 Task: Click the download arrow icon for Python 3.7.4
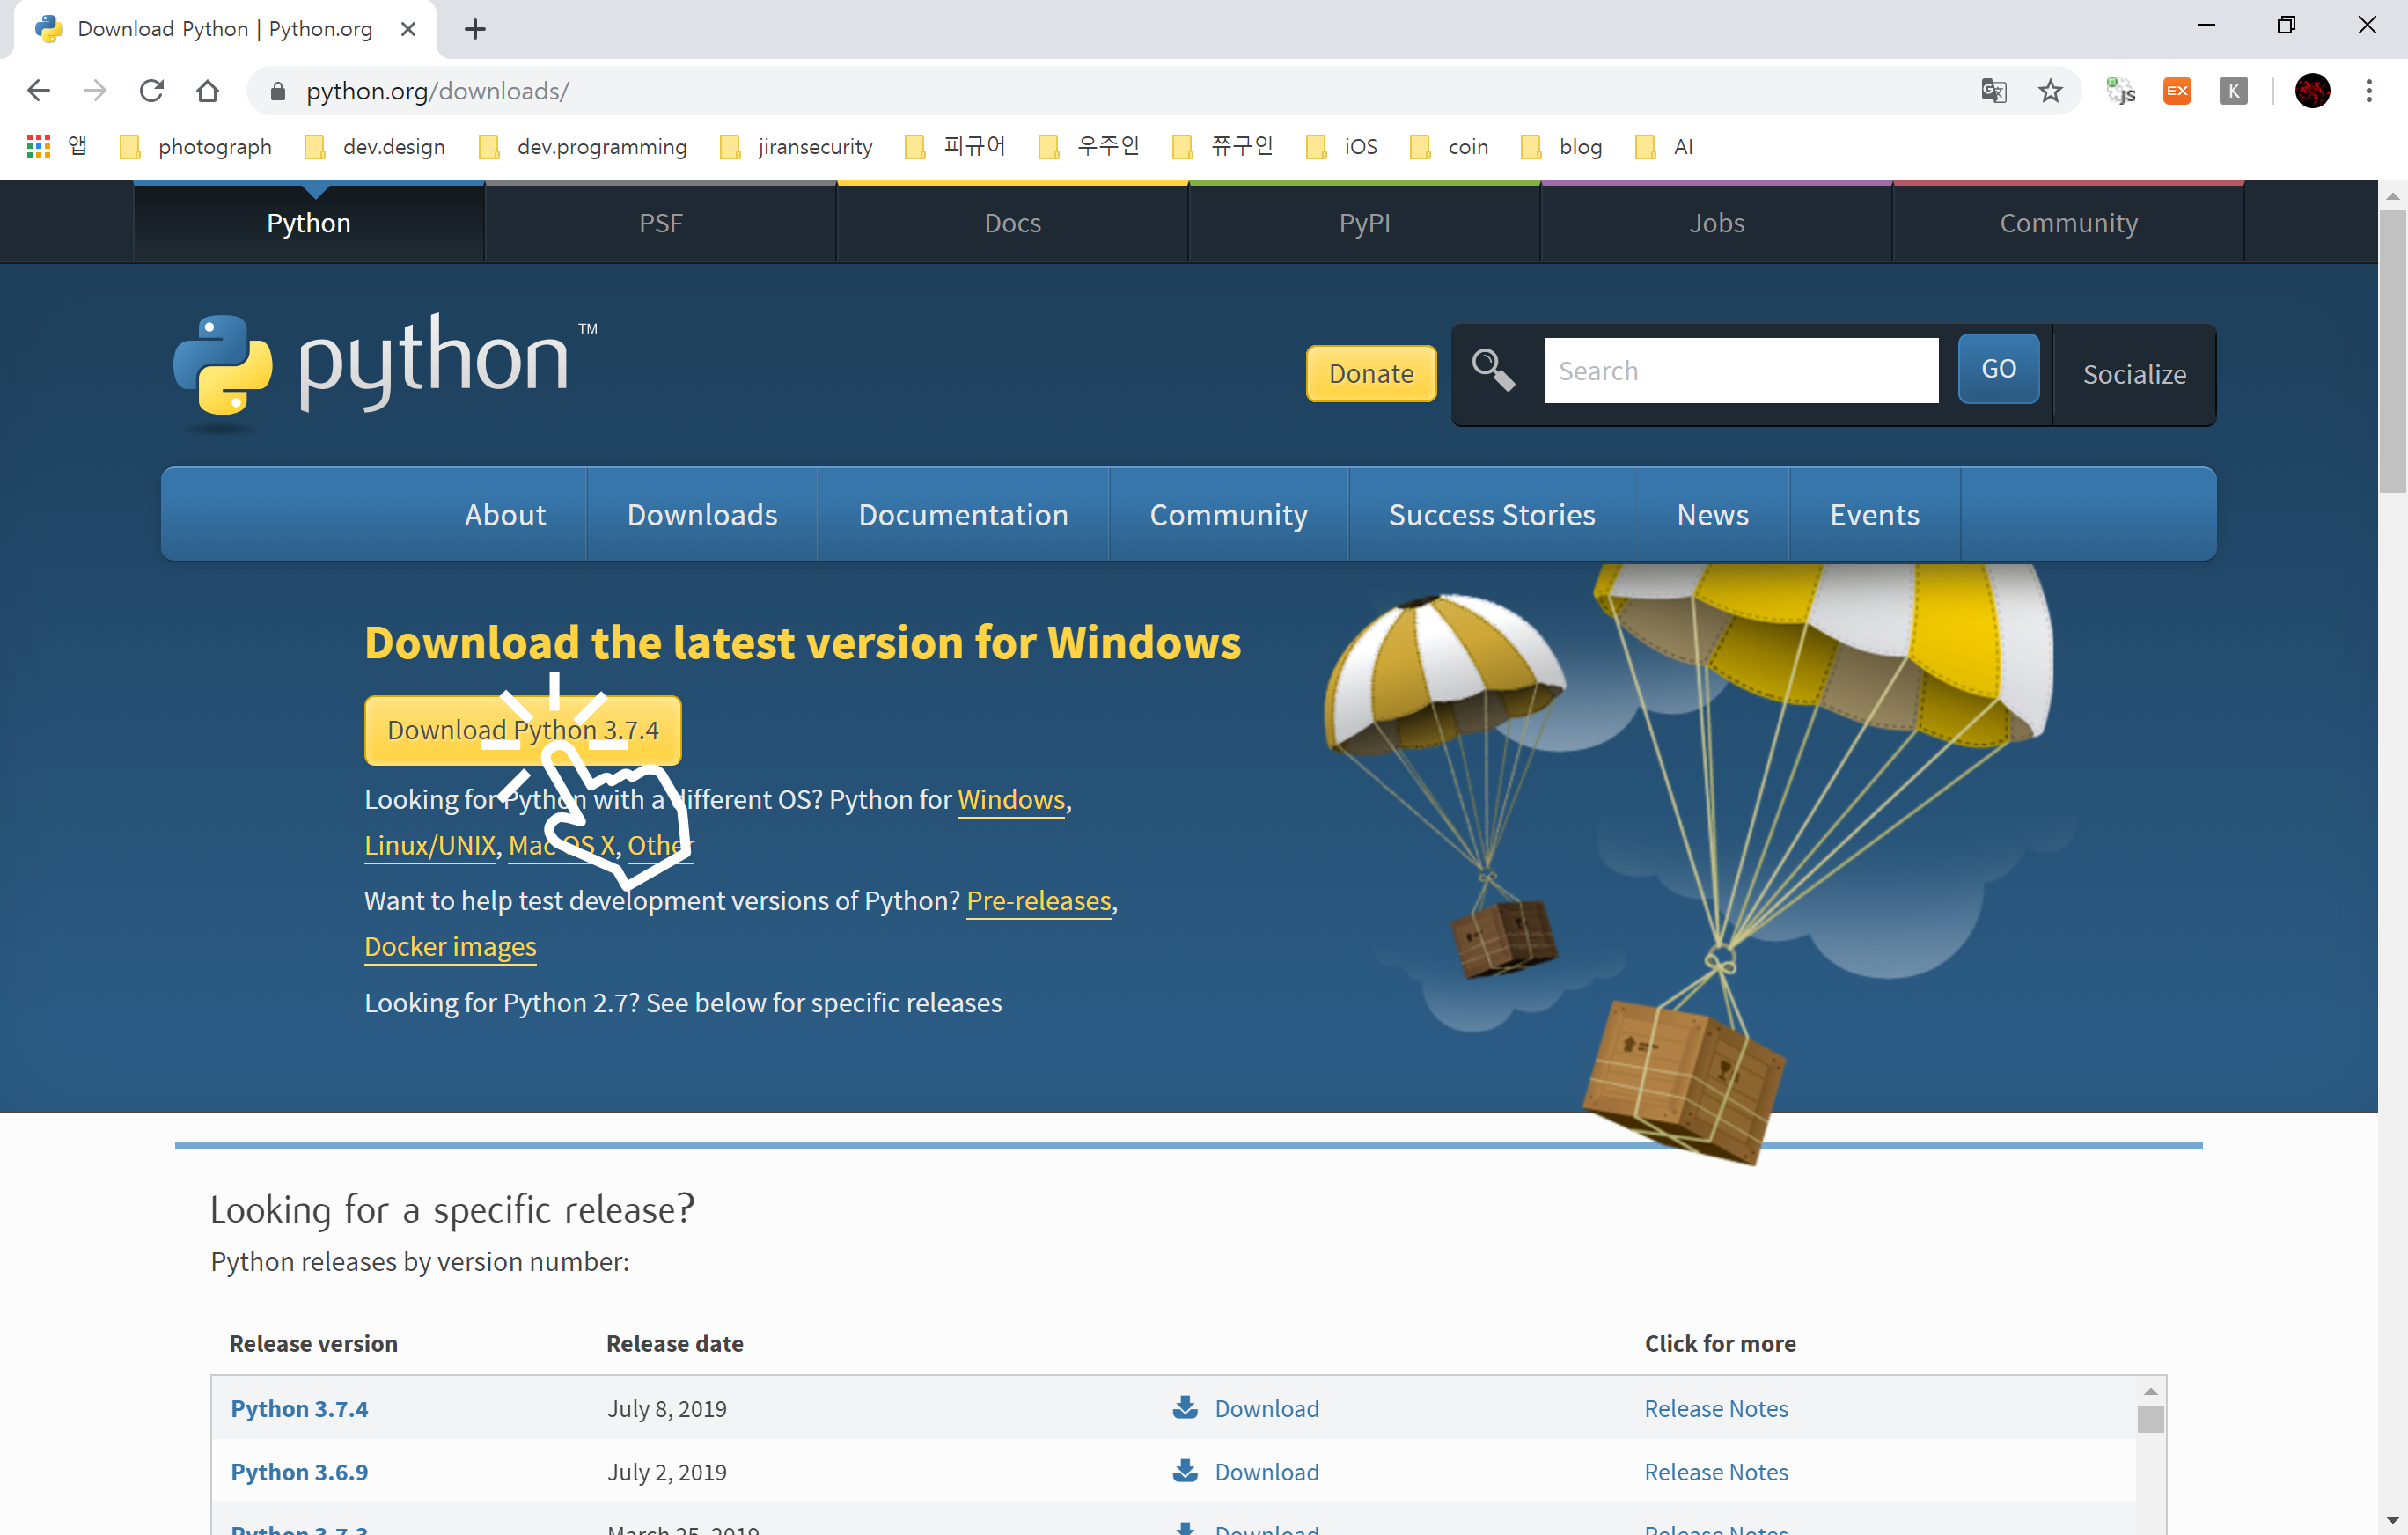click(1185, 1407)
